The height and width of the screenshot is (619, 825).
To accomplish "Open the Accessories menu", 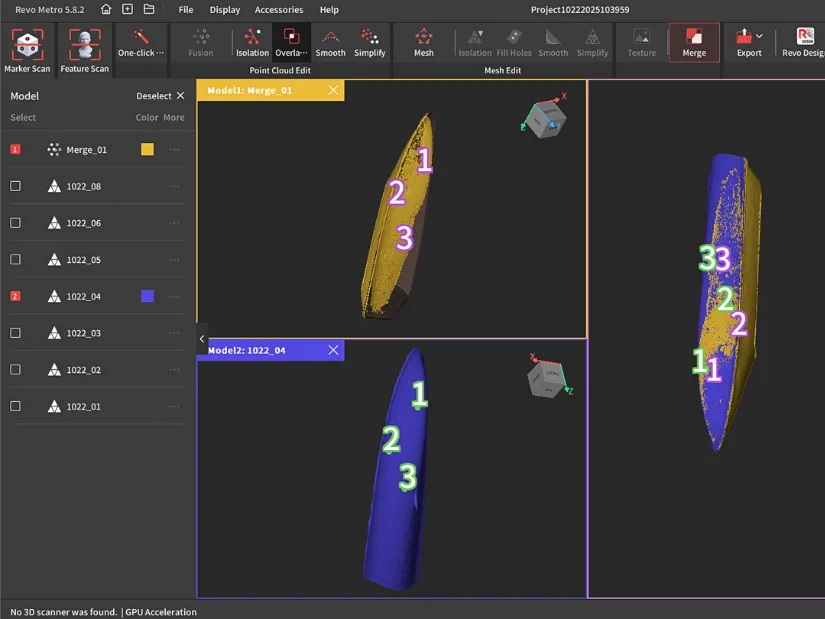I will click(x=279, y=9).
